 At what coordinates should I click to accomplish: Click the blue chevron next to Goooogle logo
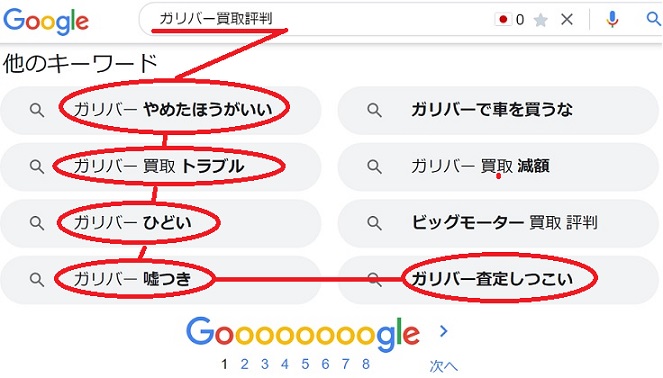click(x=444, y=331)
